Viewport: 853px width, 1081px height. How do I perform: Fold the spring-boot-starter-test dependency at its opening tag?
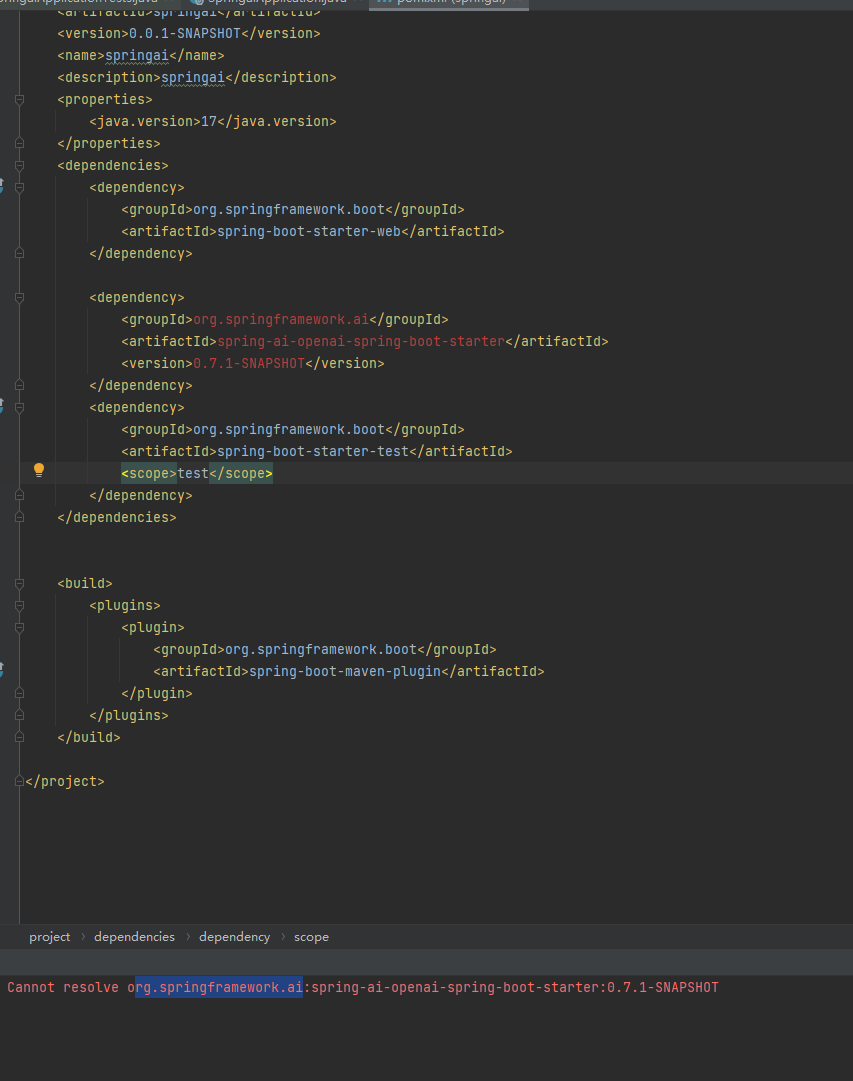point(19,407)
